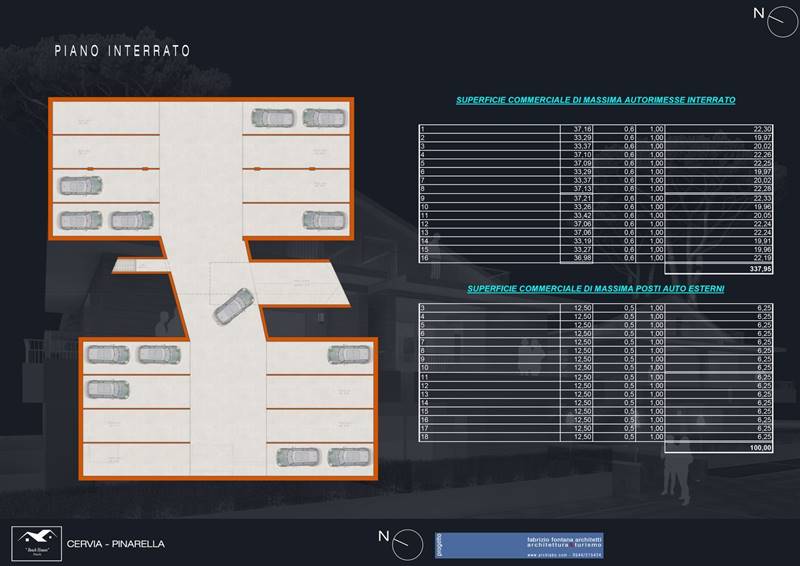This screenshot has height=566, width=800.
Task: Click the first 12,50 cell in external parking table
Action: (x=582, y=308)
